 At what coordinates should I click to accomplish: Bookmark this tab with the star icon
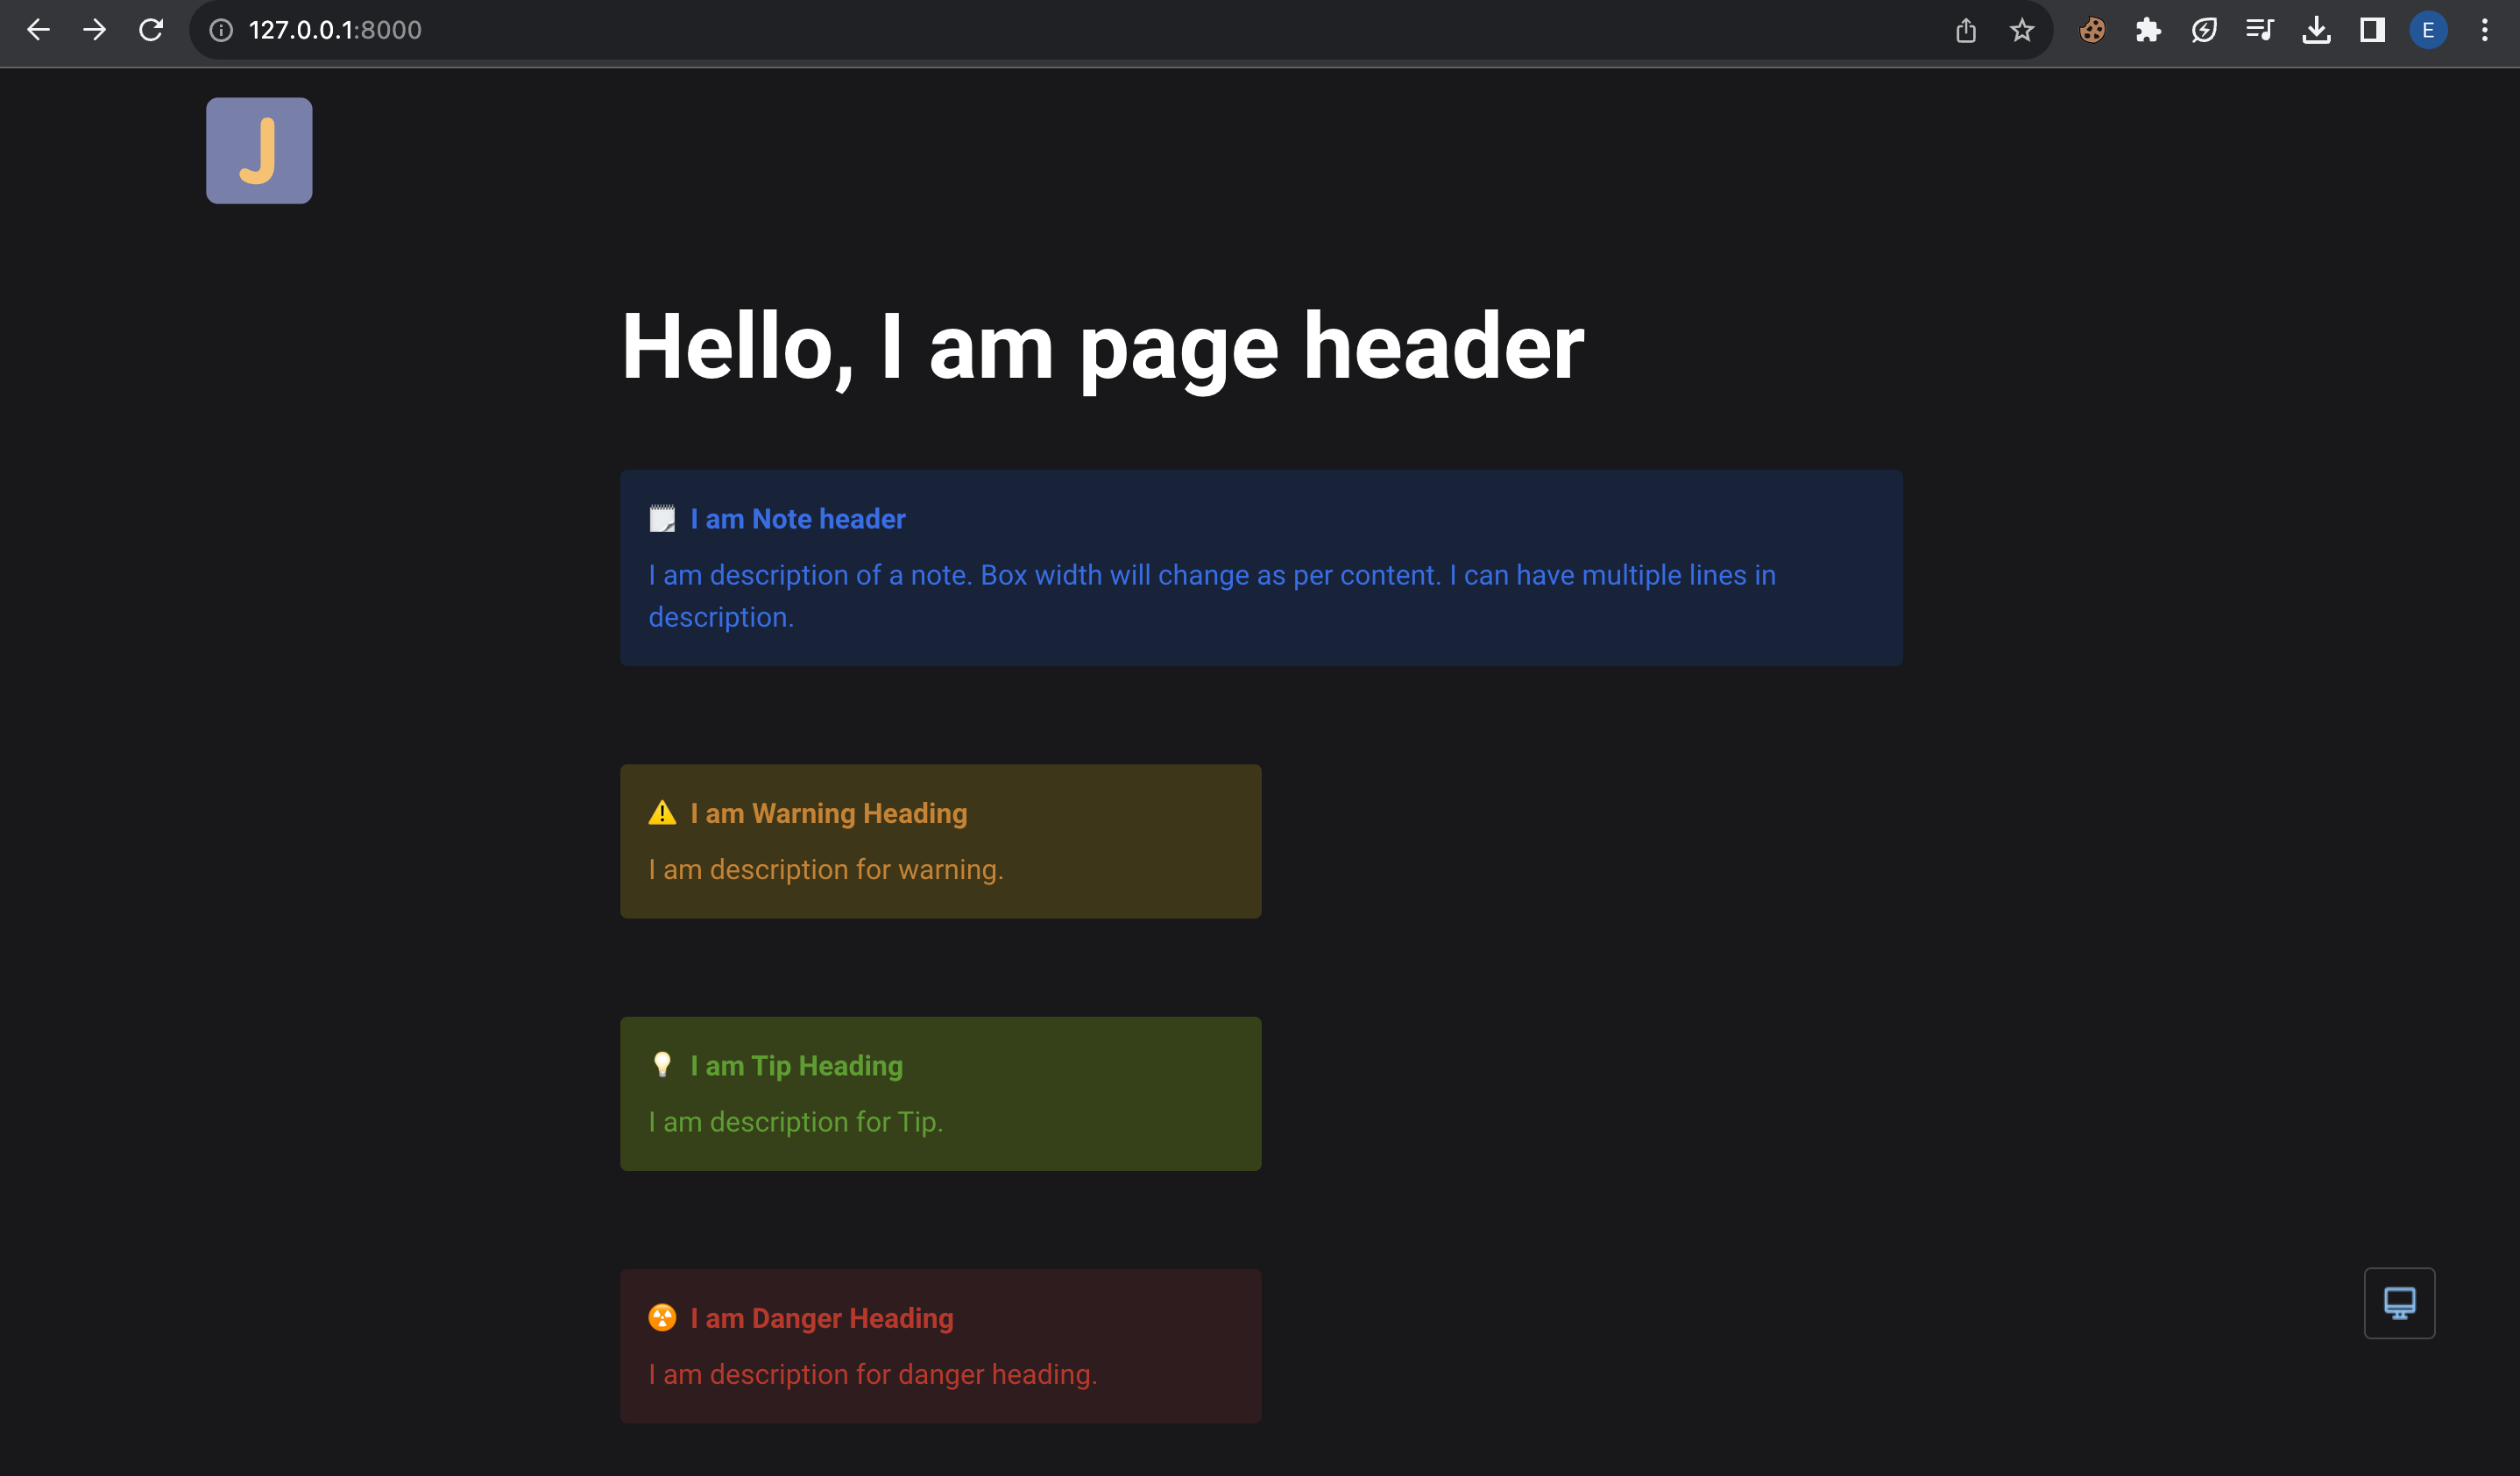coord(2022,30)
